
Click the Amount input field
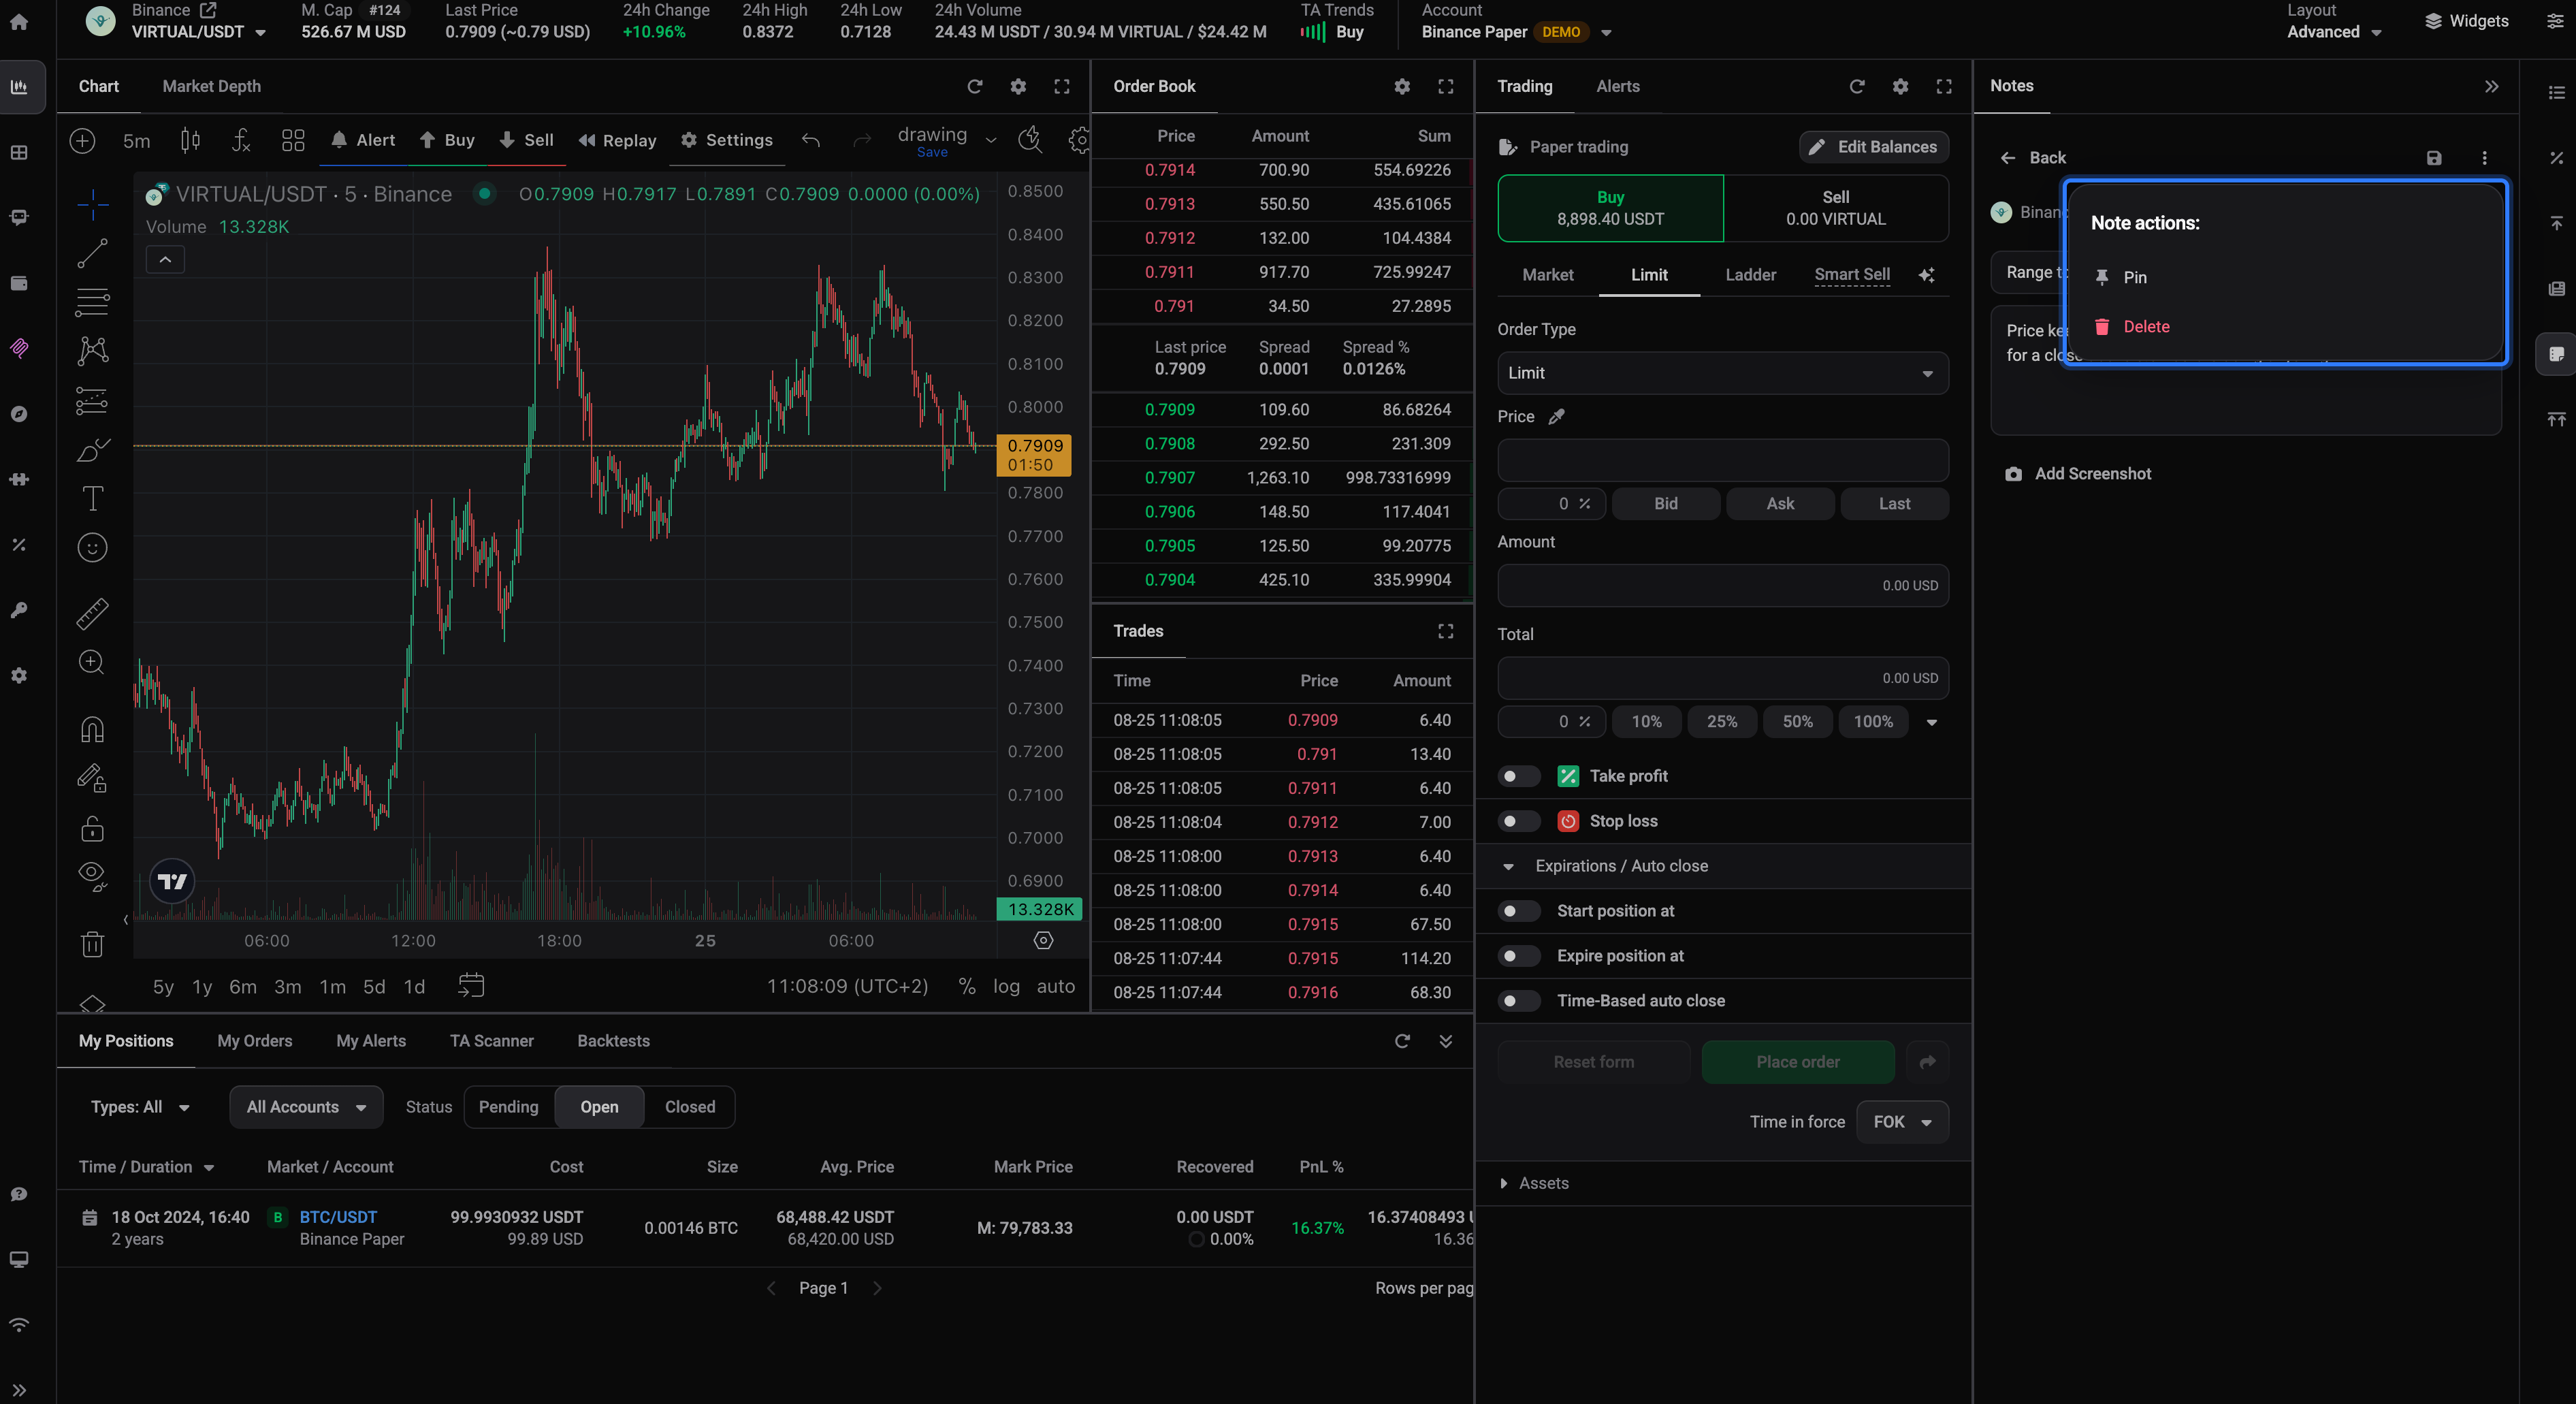click(x=1723, y=586)
